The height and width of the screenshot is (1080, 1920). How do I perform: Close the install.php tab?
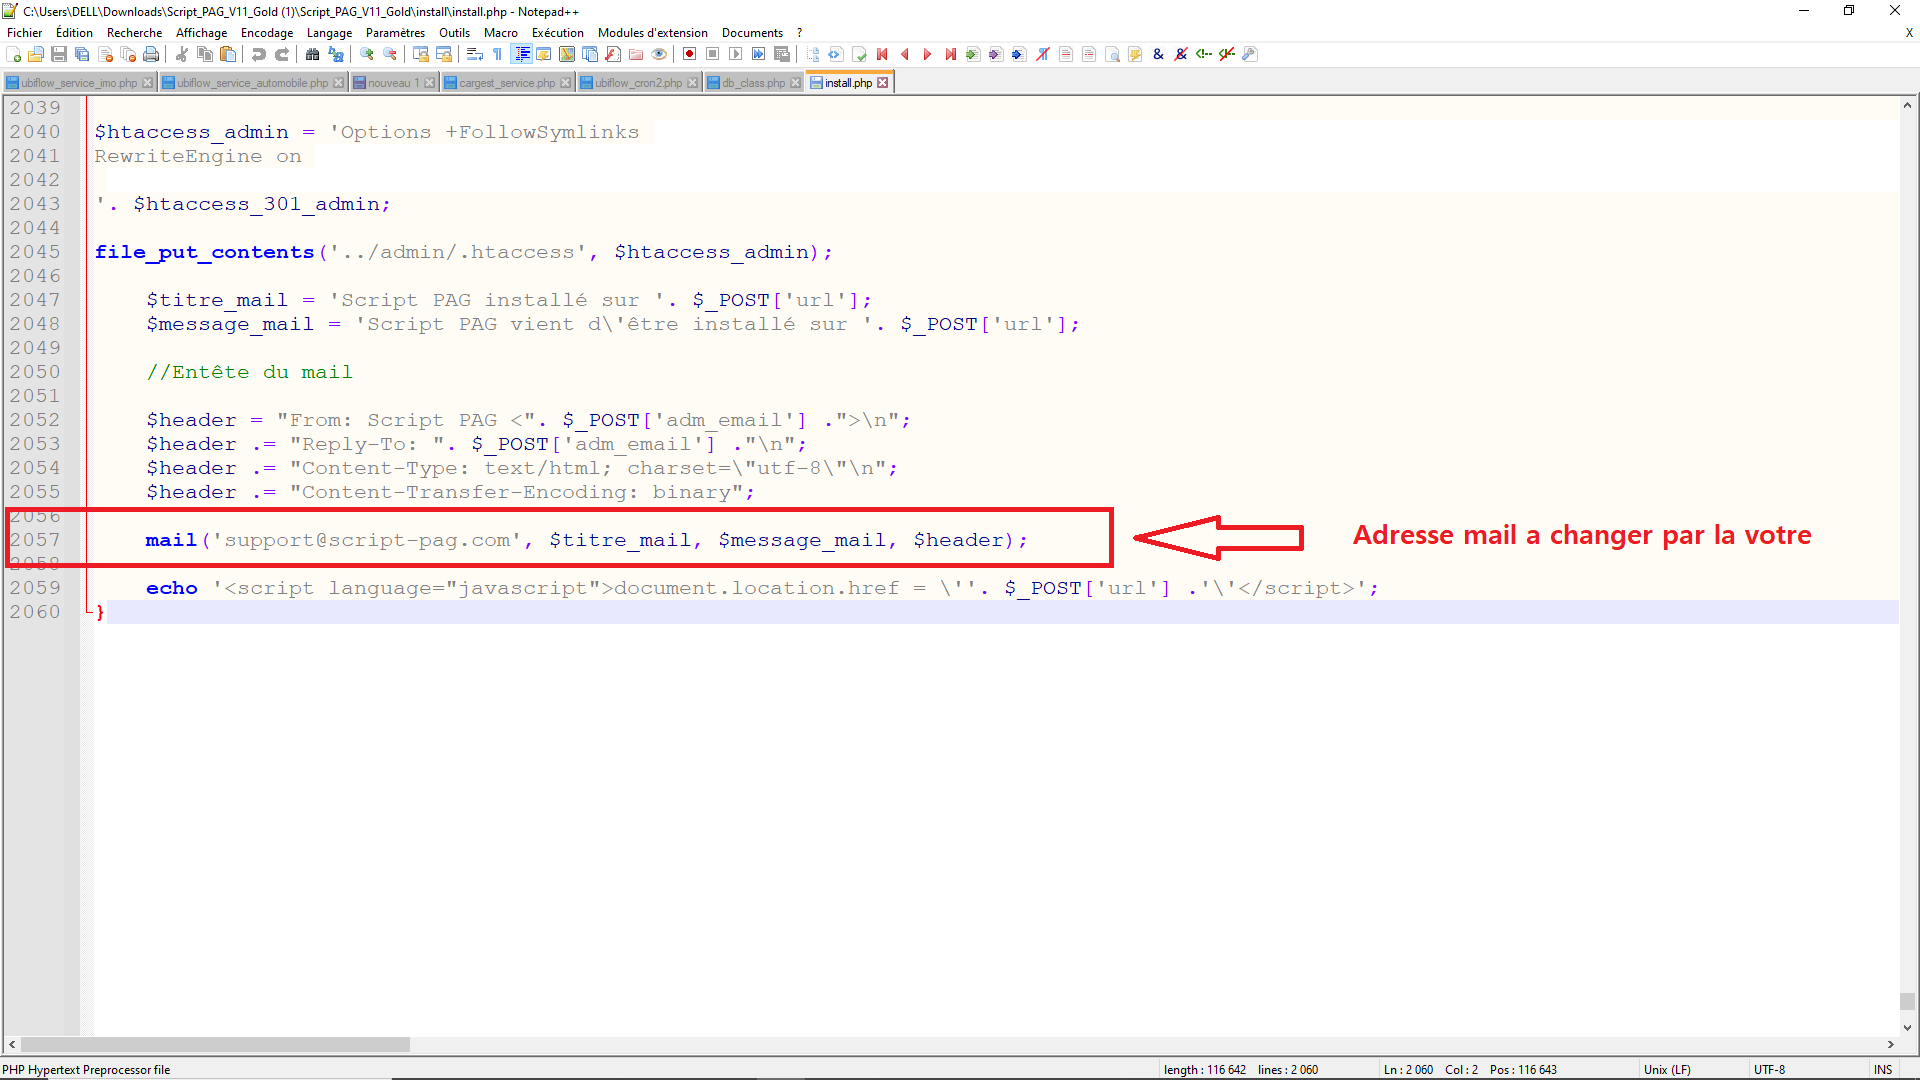883,83
